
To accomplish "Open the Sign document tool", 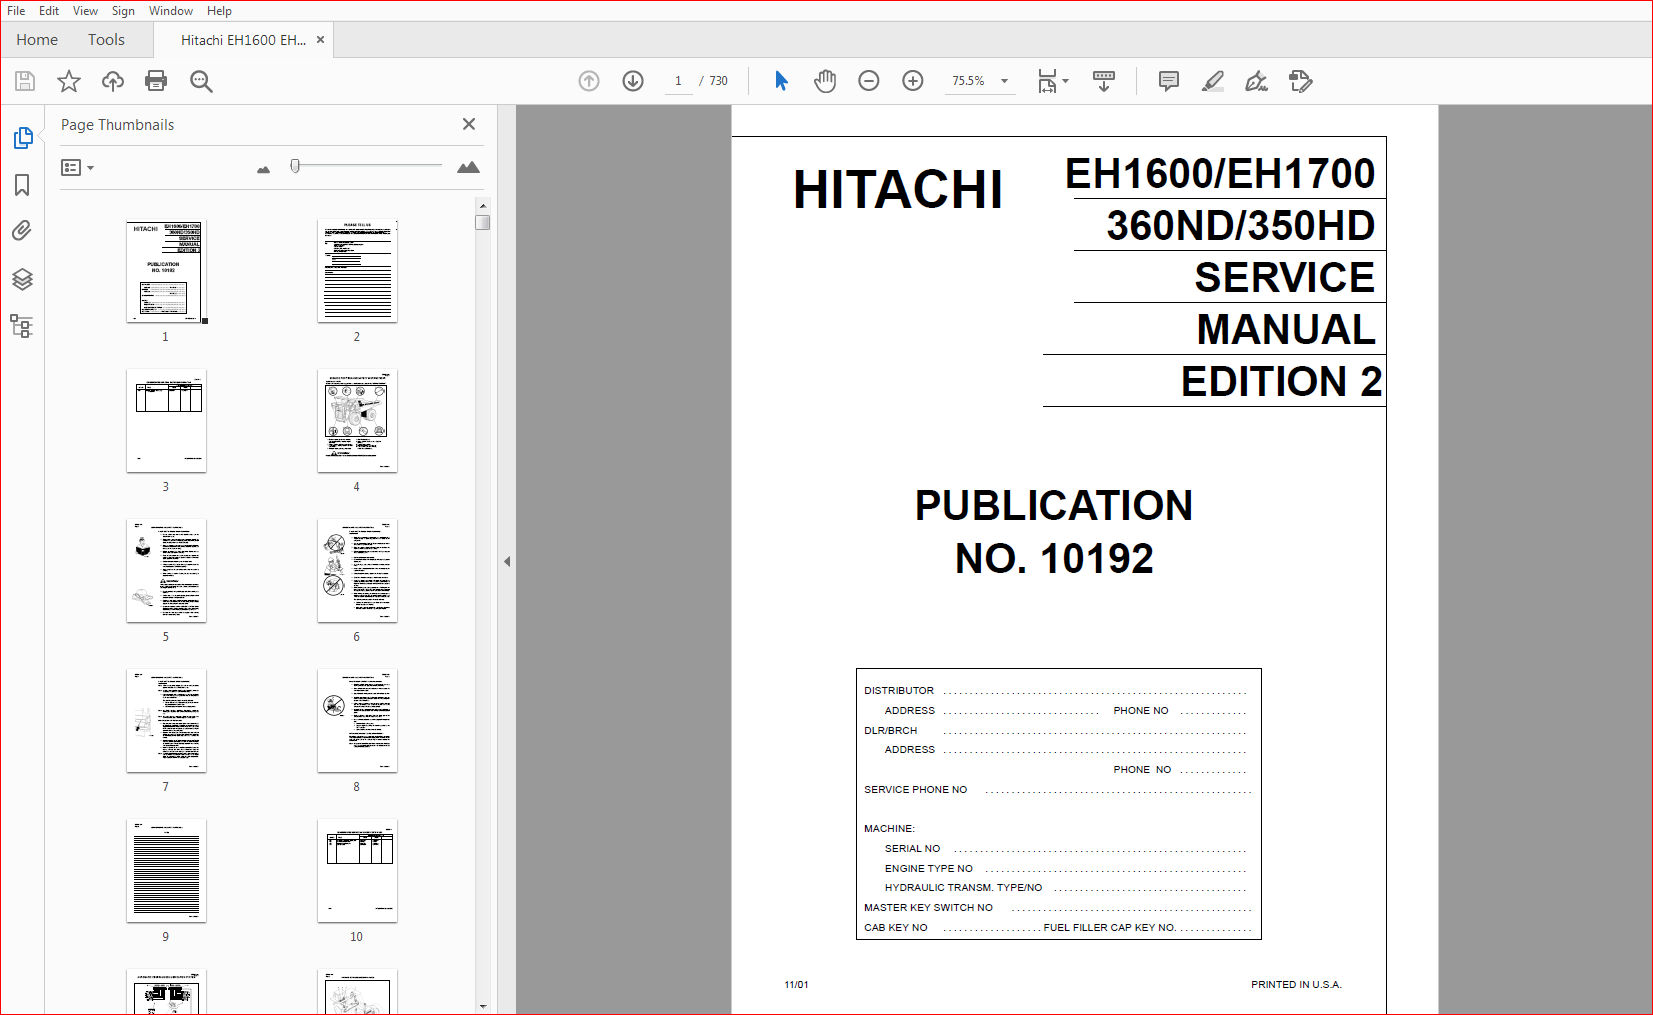I will (1256, 81).
